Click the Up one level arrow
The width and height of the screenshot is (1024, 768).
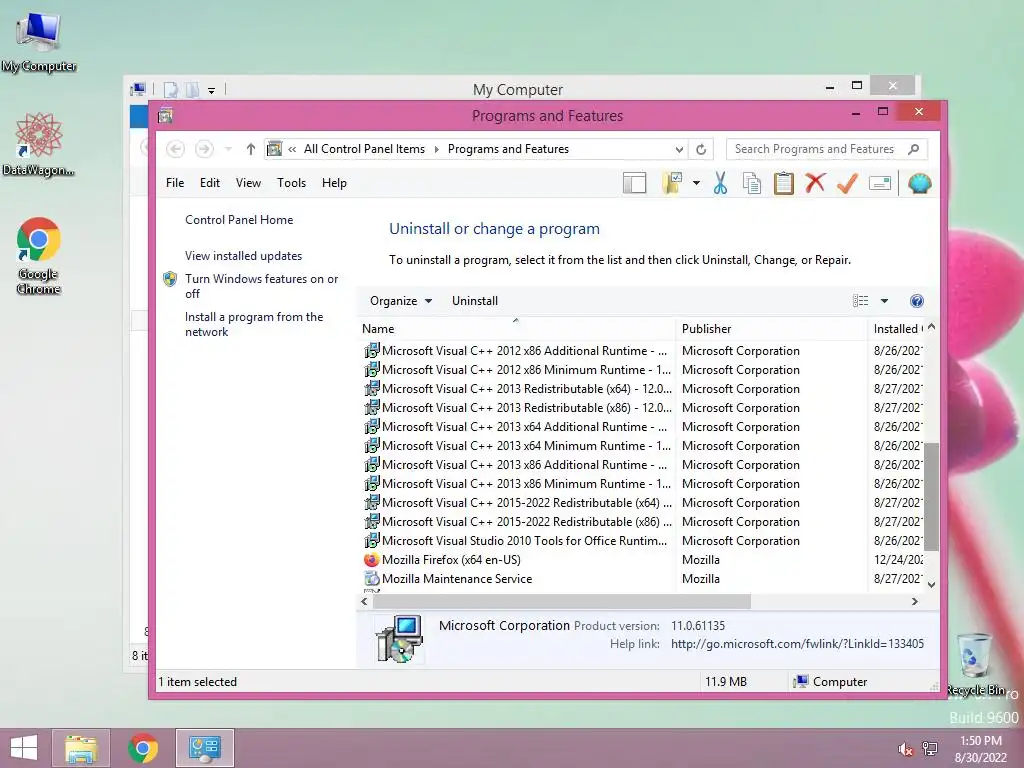pos(250,149)
